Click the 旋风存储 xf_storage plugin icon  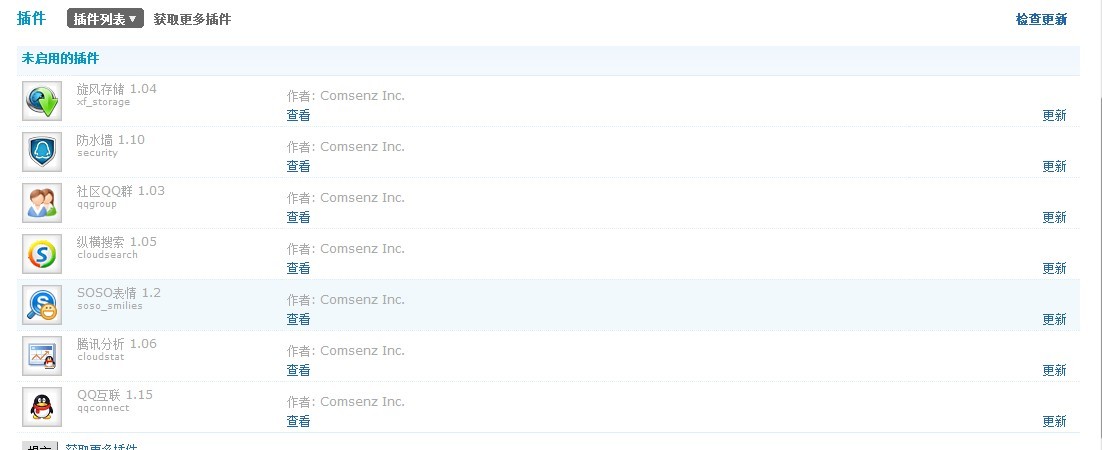42,101
